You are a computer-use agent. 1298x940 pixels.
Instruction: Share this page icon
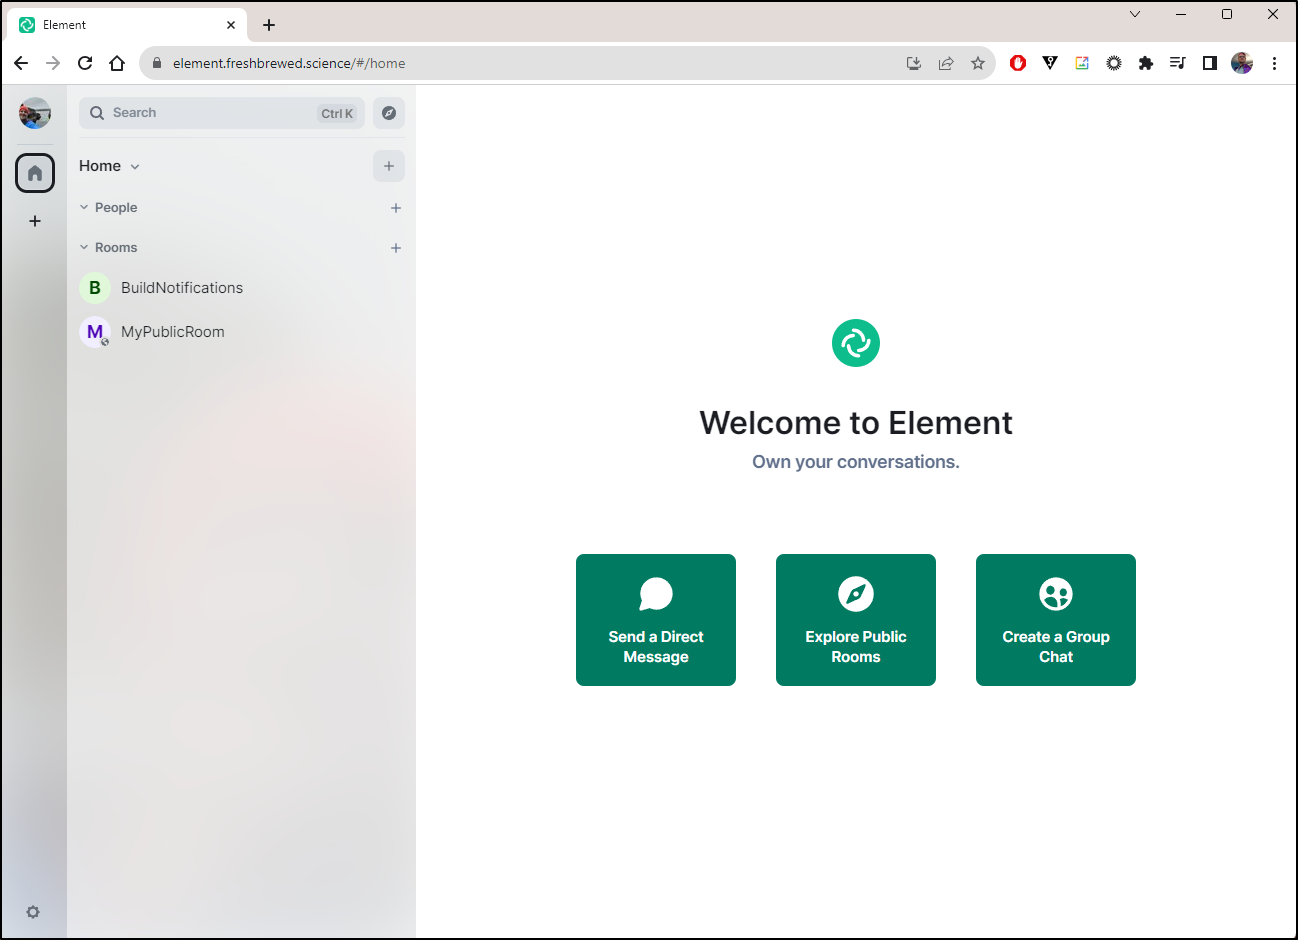click(x=946, y=63)
